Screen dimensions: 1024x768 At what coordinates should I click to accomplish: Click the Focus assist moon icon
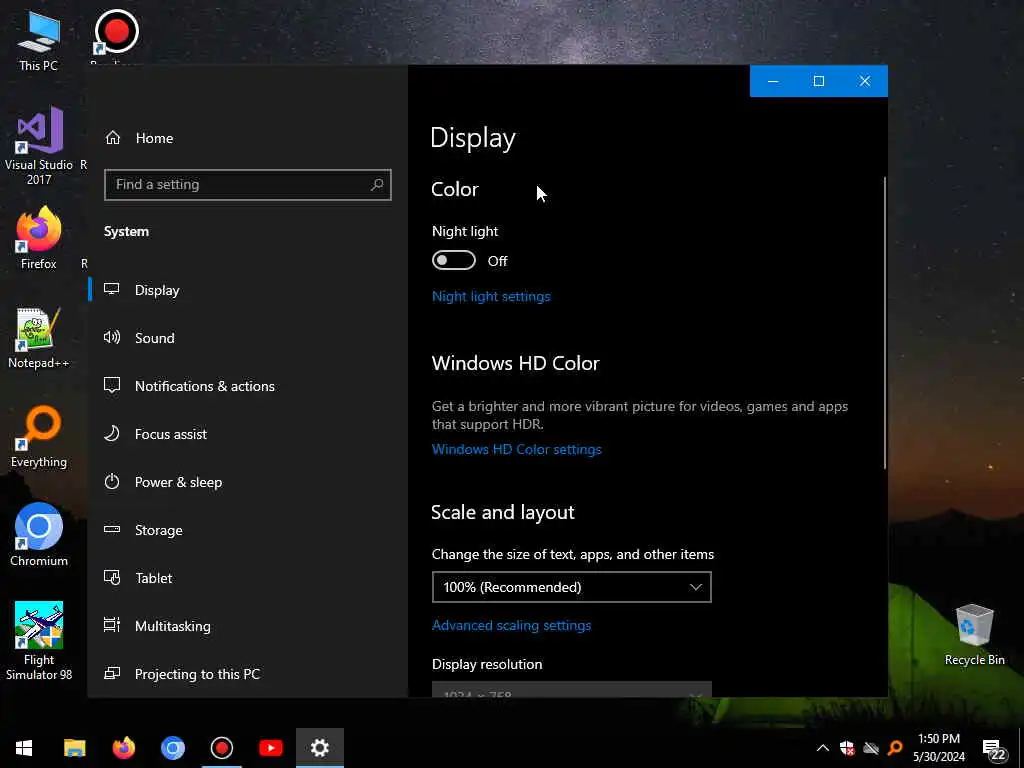[112, 434]
